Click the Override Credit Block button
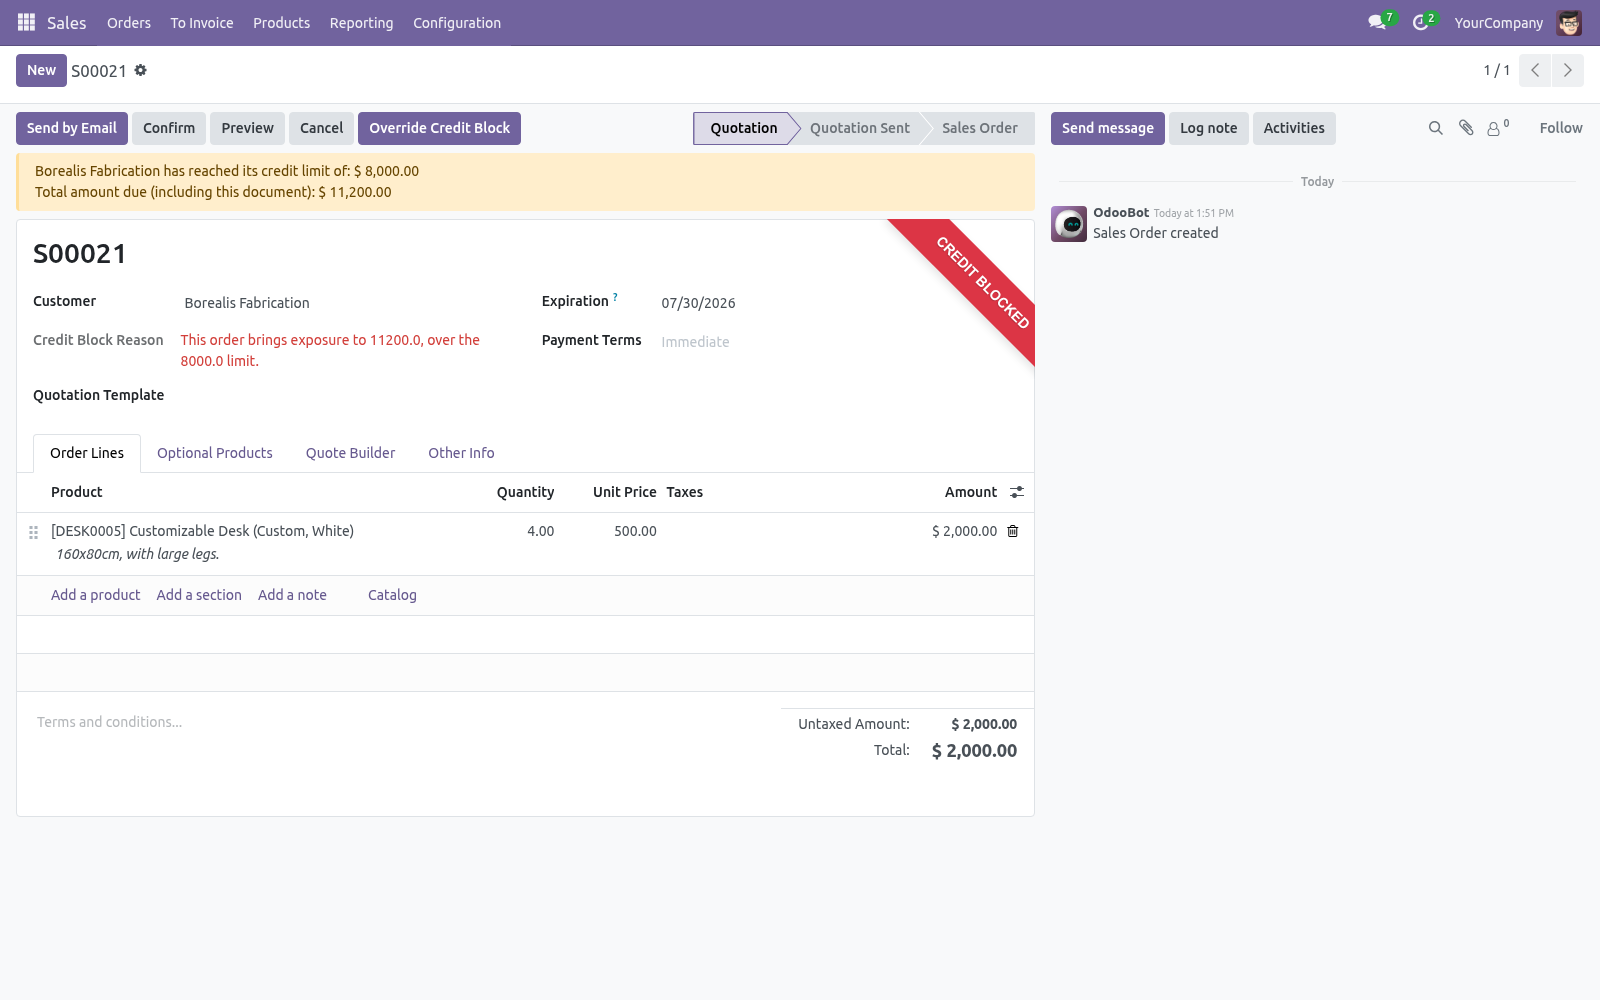 pyautogui.click(x=439, y=128)
